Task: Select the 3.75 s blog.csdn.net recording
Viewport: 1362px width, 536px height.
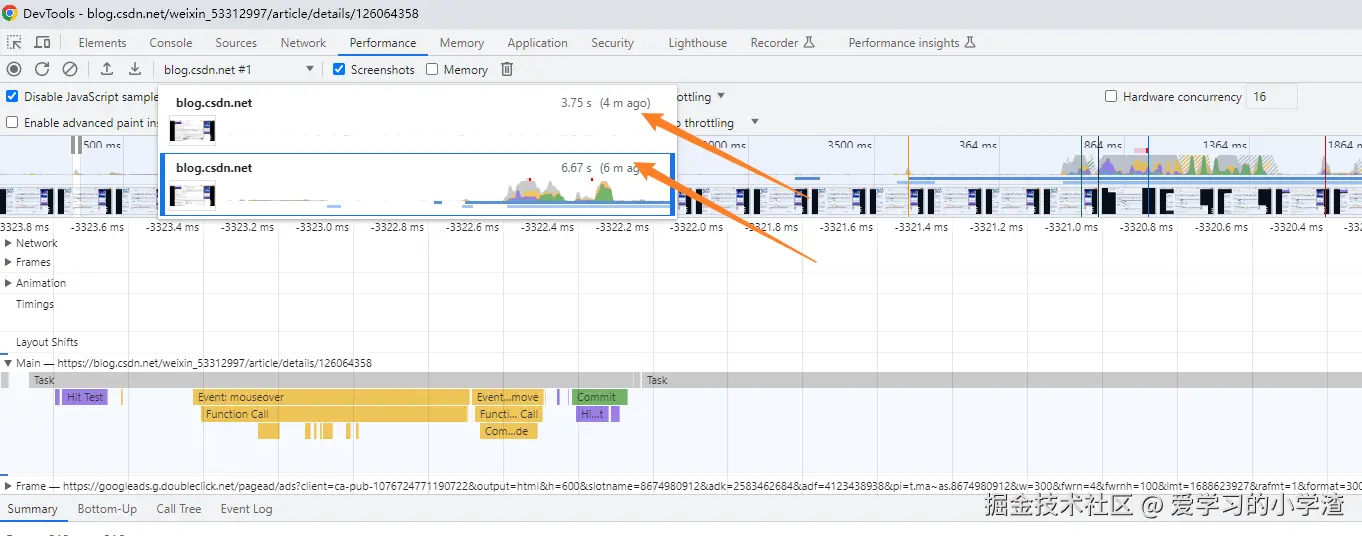Action: [x=417, y=117]
